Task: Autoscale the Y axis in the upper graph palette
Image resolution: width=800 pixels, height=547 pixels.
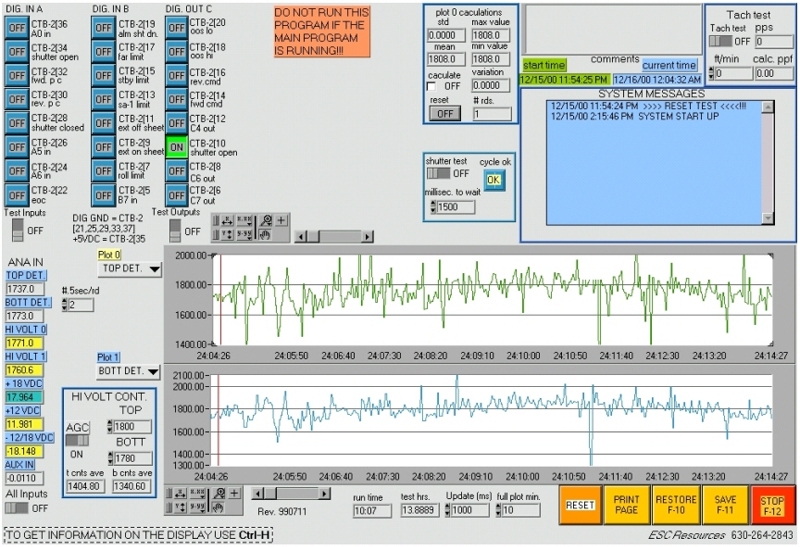Action: click(226, 235)
